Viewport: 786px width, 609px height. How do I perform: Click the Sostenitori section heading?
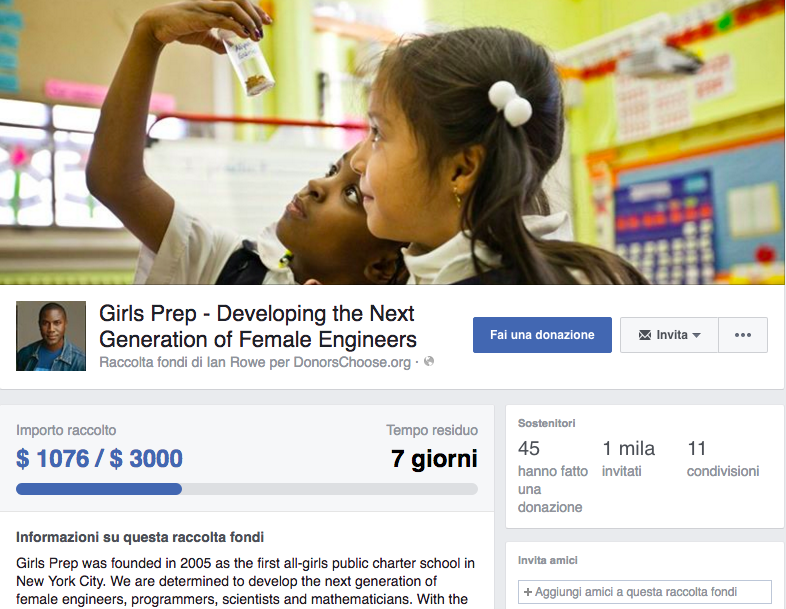pos(546,424)
